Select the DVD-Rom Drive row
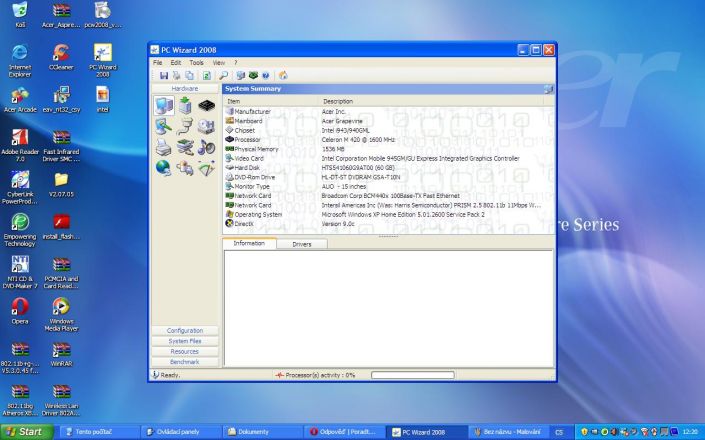The image size is (705, 440). click(x=388, y=177)
